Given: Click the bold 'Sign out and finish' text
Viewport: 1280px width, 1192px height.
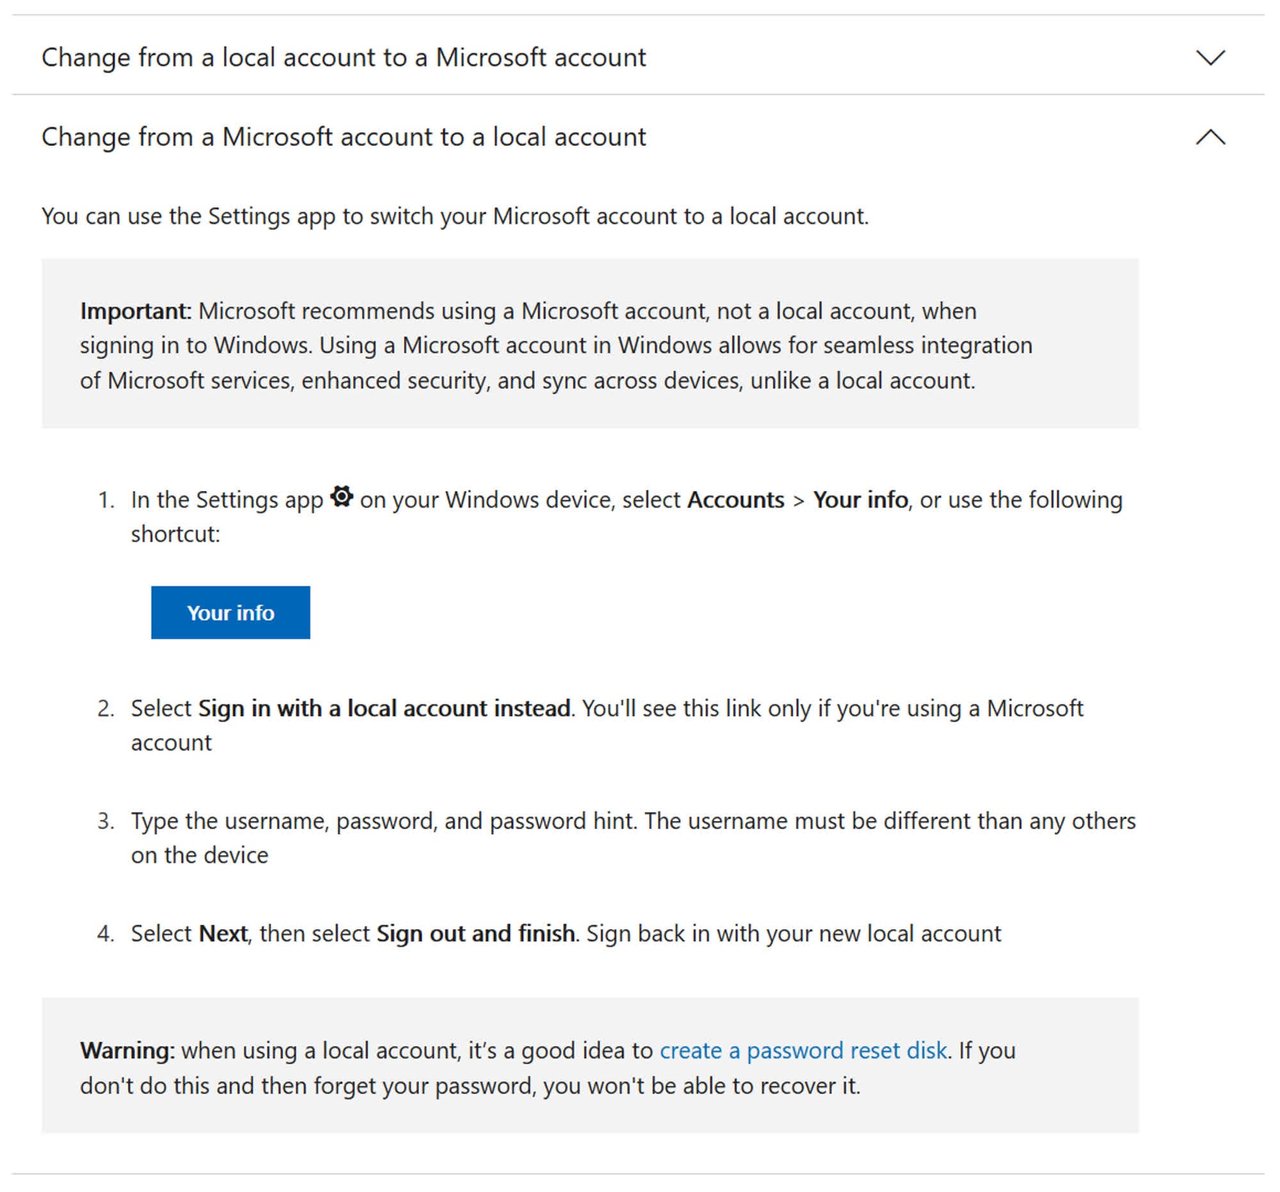Looking at the screenshot, I should coord(476,933).
